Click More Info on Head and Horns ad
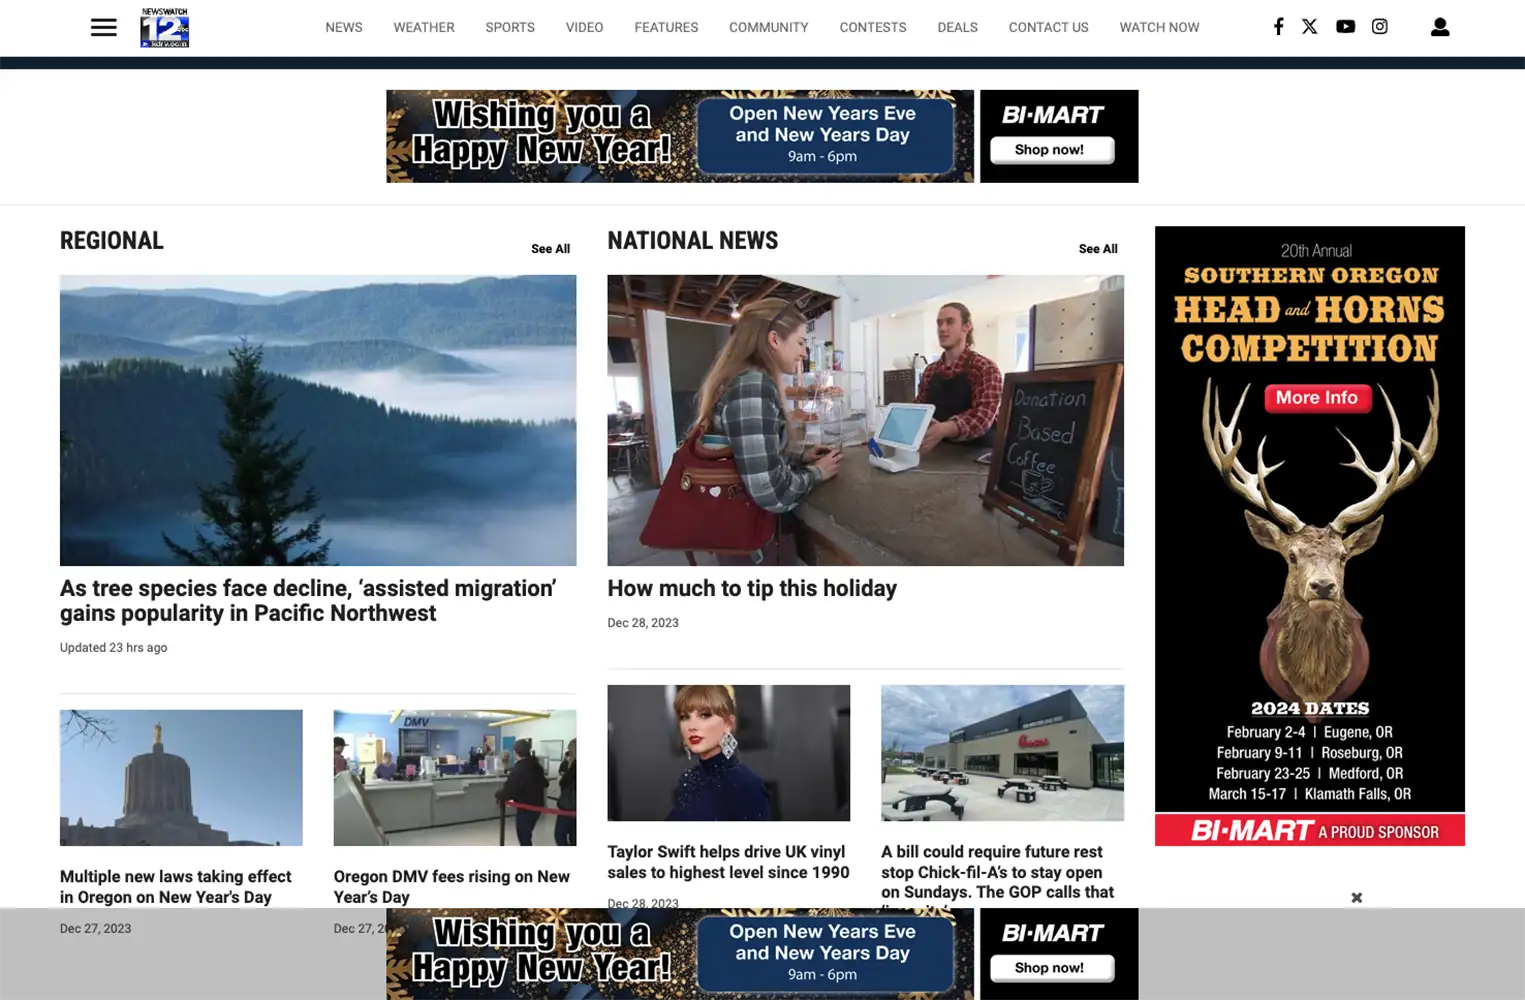1525x1000 pixels. click(1317, 398)
